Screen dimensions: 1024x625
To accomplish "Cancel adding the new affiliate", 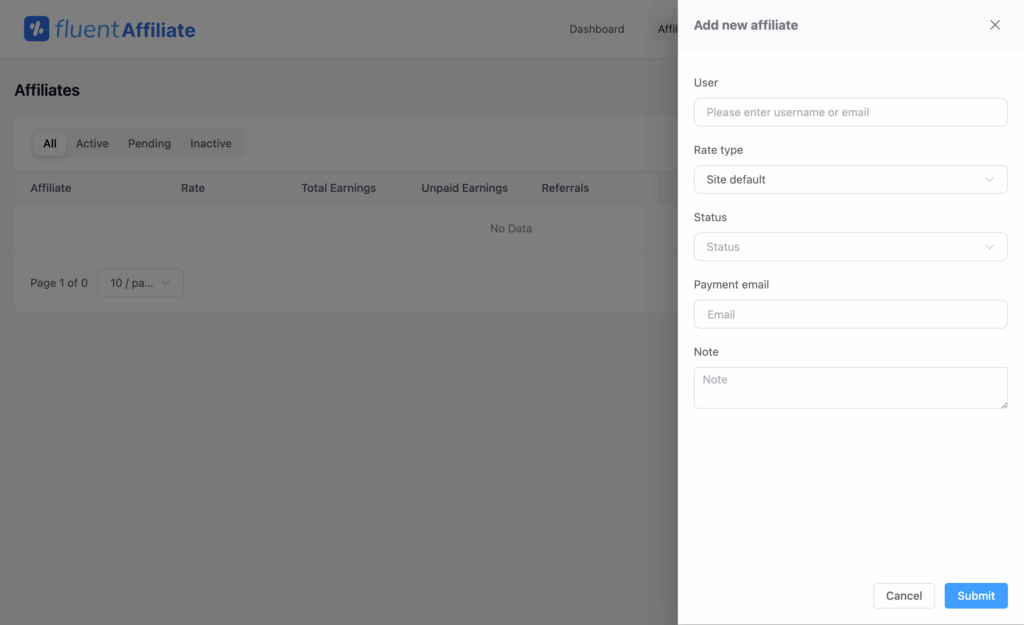I will 903,595.
